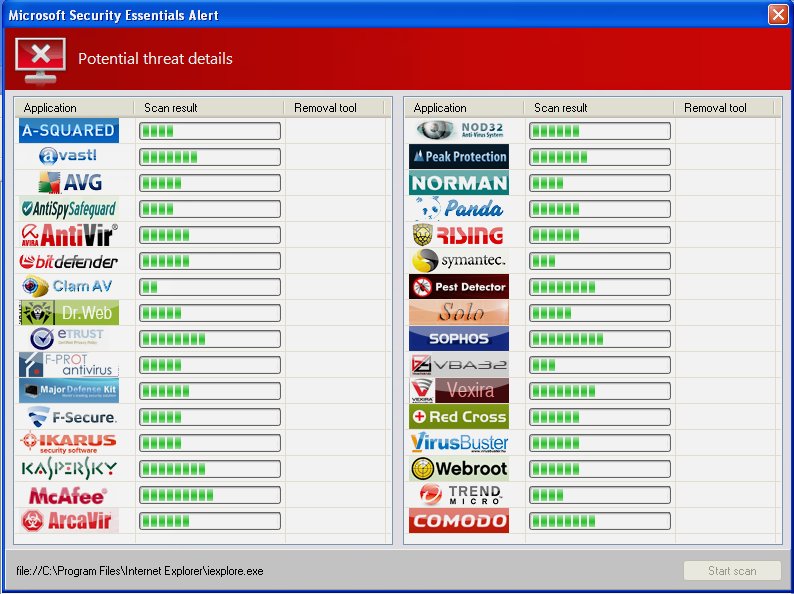Select the COMODO logo
Viewport: 794px width, 594px height.
pos(459,521)
